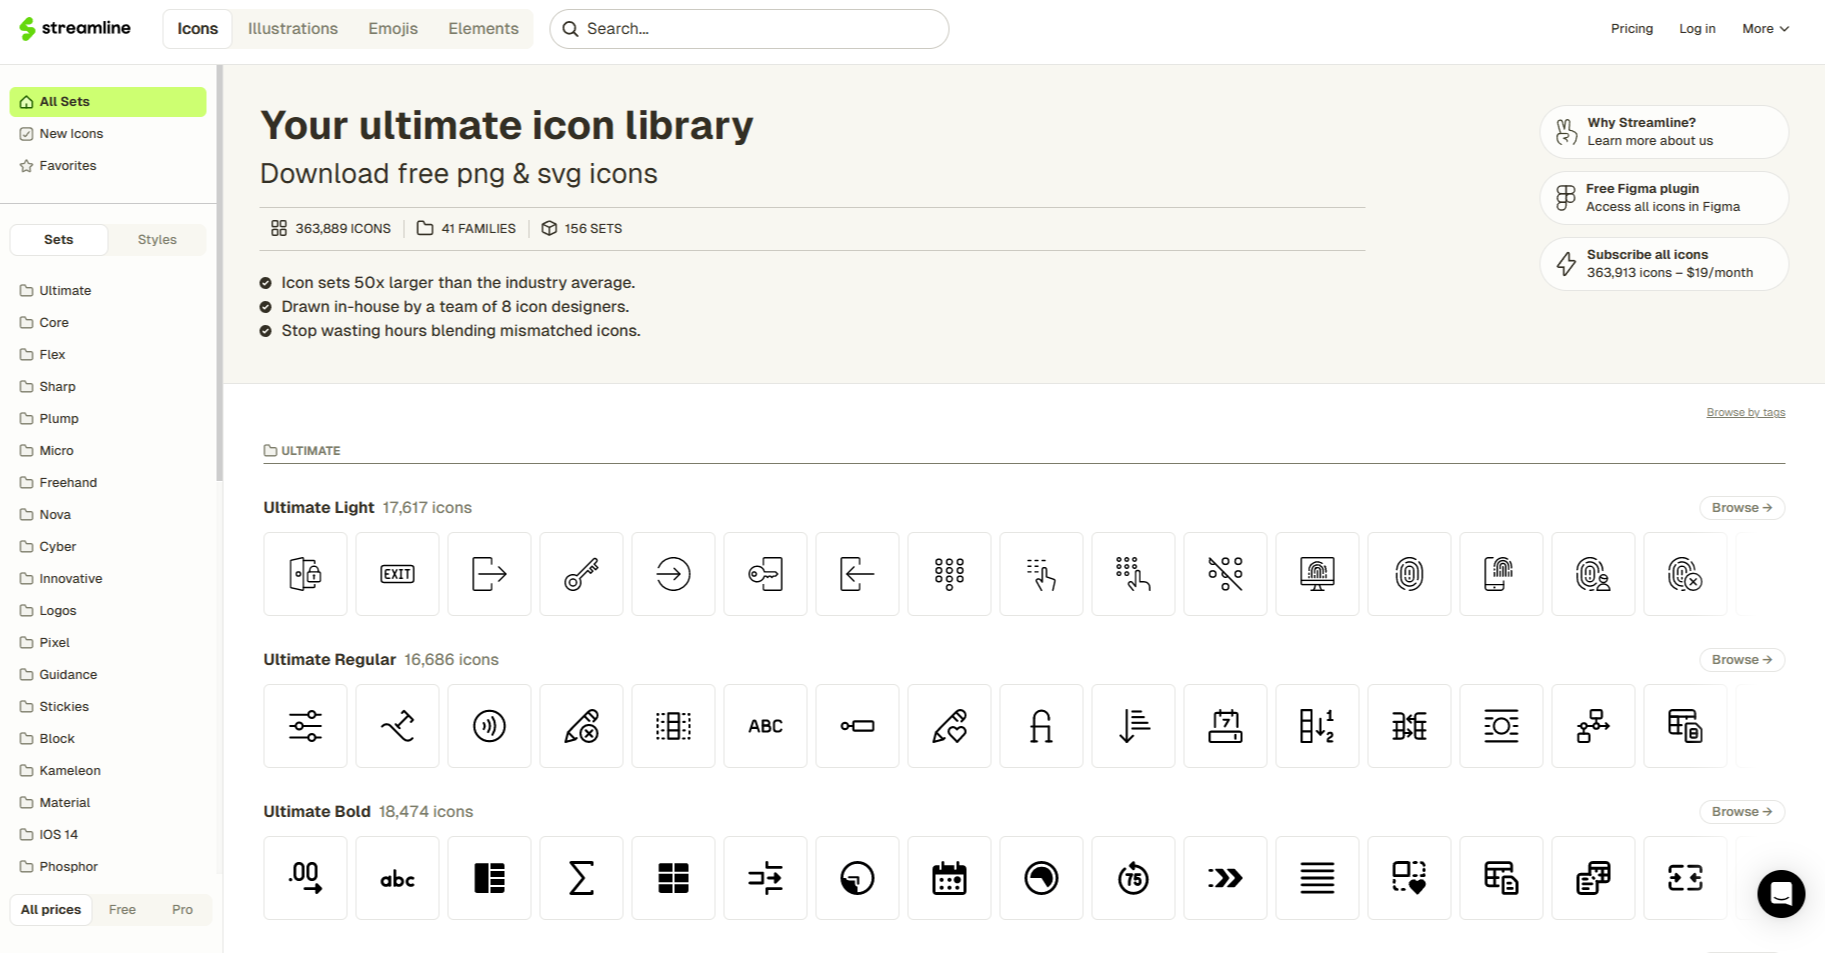Image resolution: width=1825 pixels, height=953 pixels.
Task: Click the justified text lines icon
Action: tap(1317, 878)
